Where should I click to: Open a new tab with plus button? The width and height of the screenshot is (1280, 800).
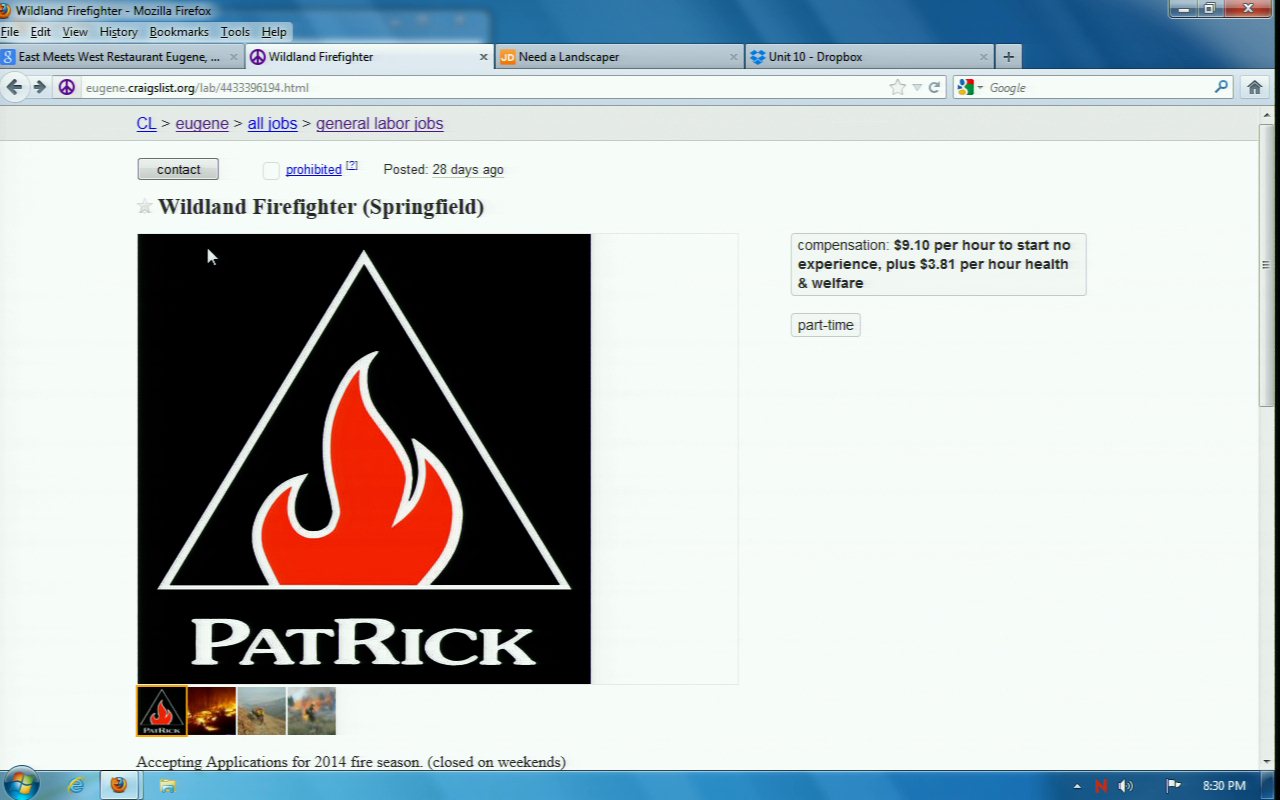1008,57
